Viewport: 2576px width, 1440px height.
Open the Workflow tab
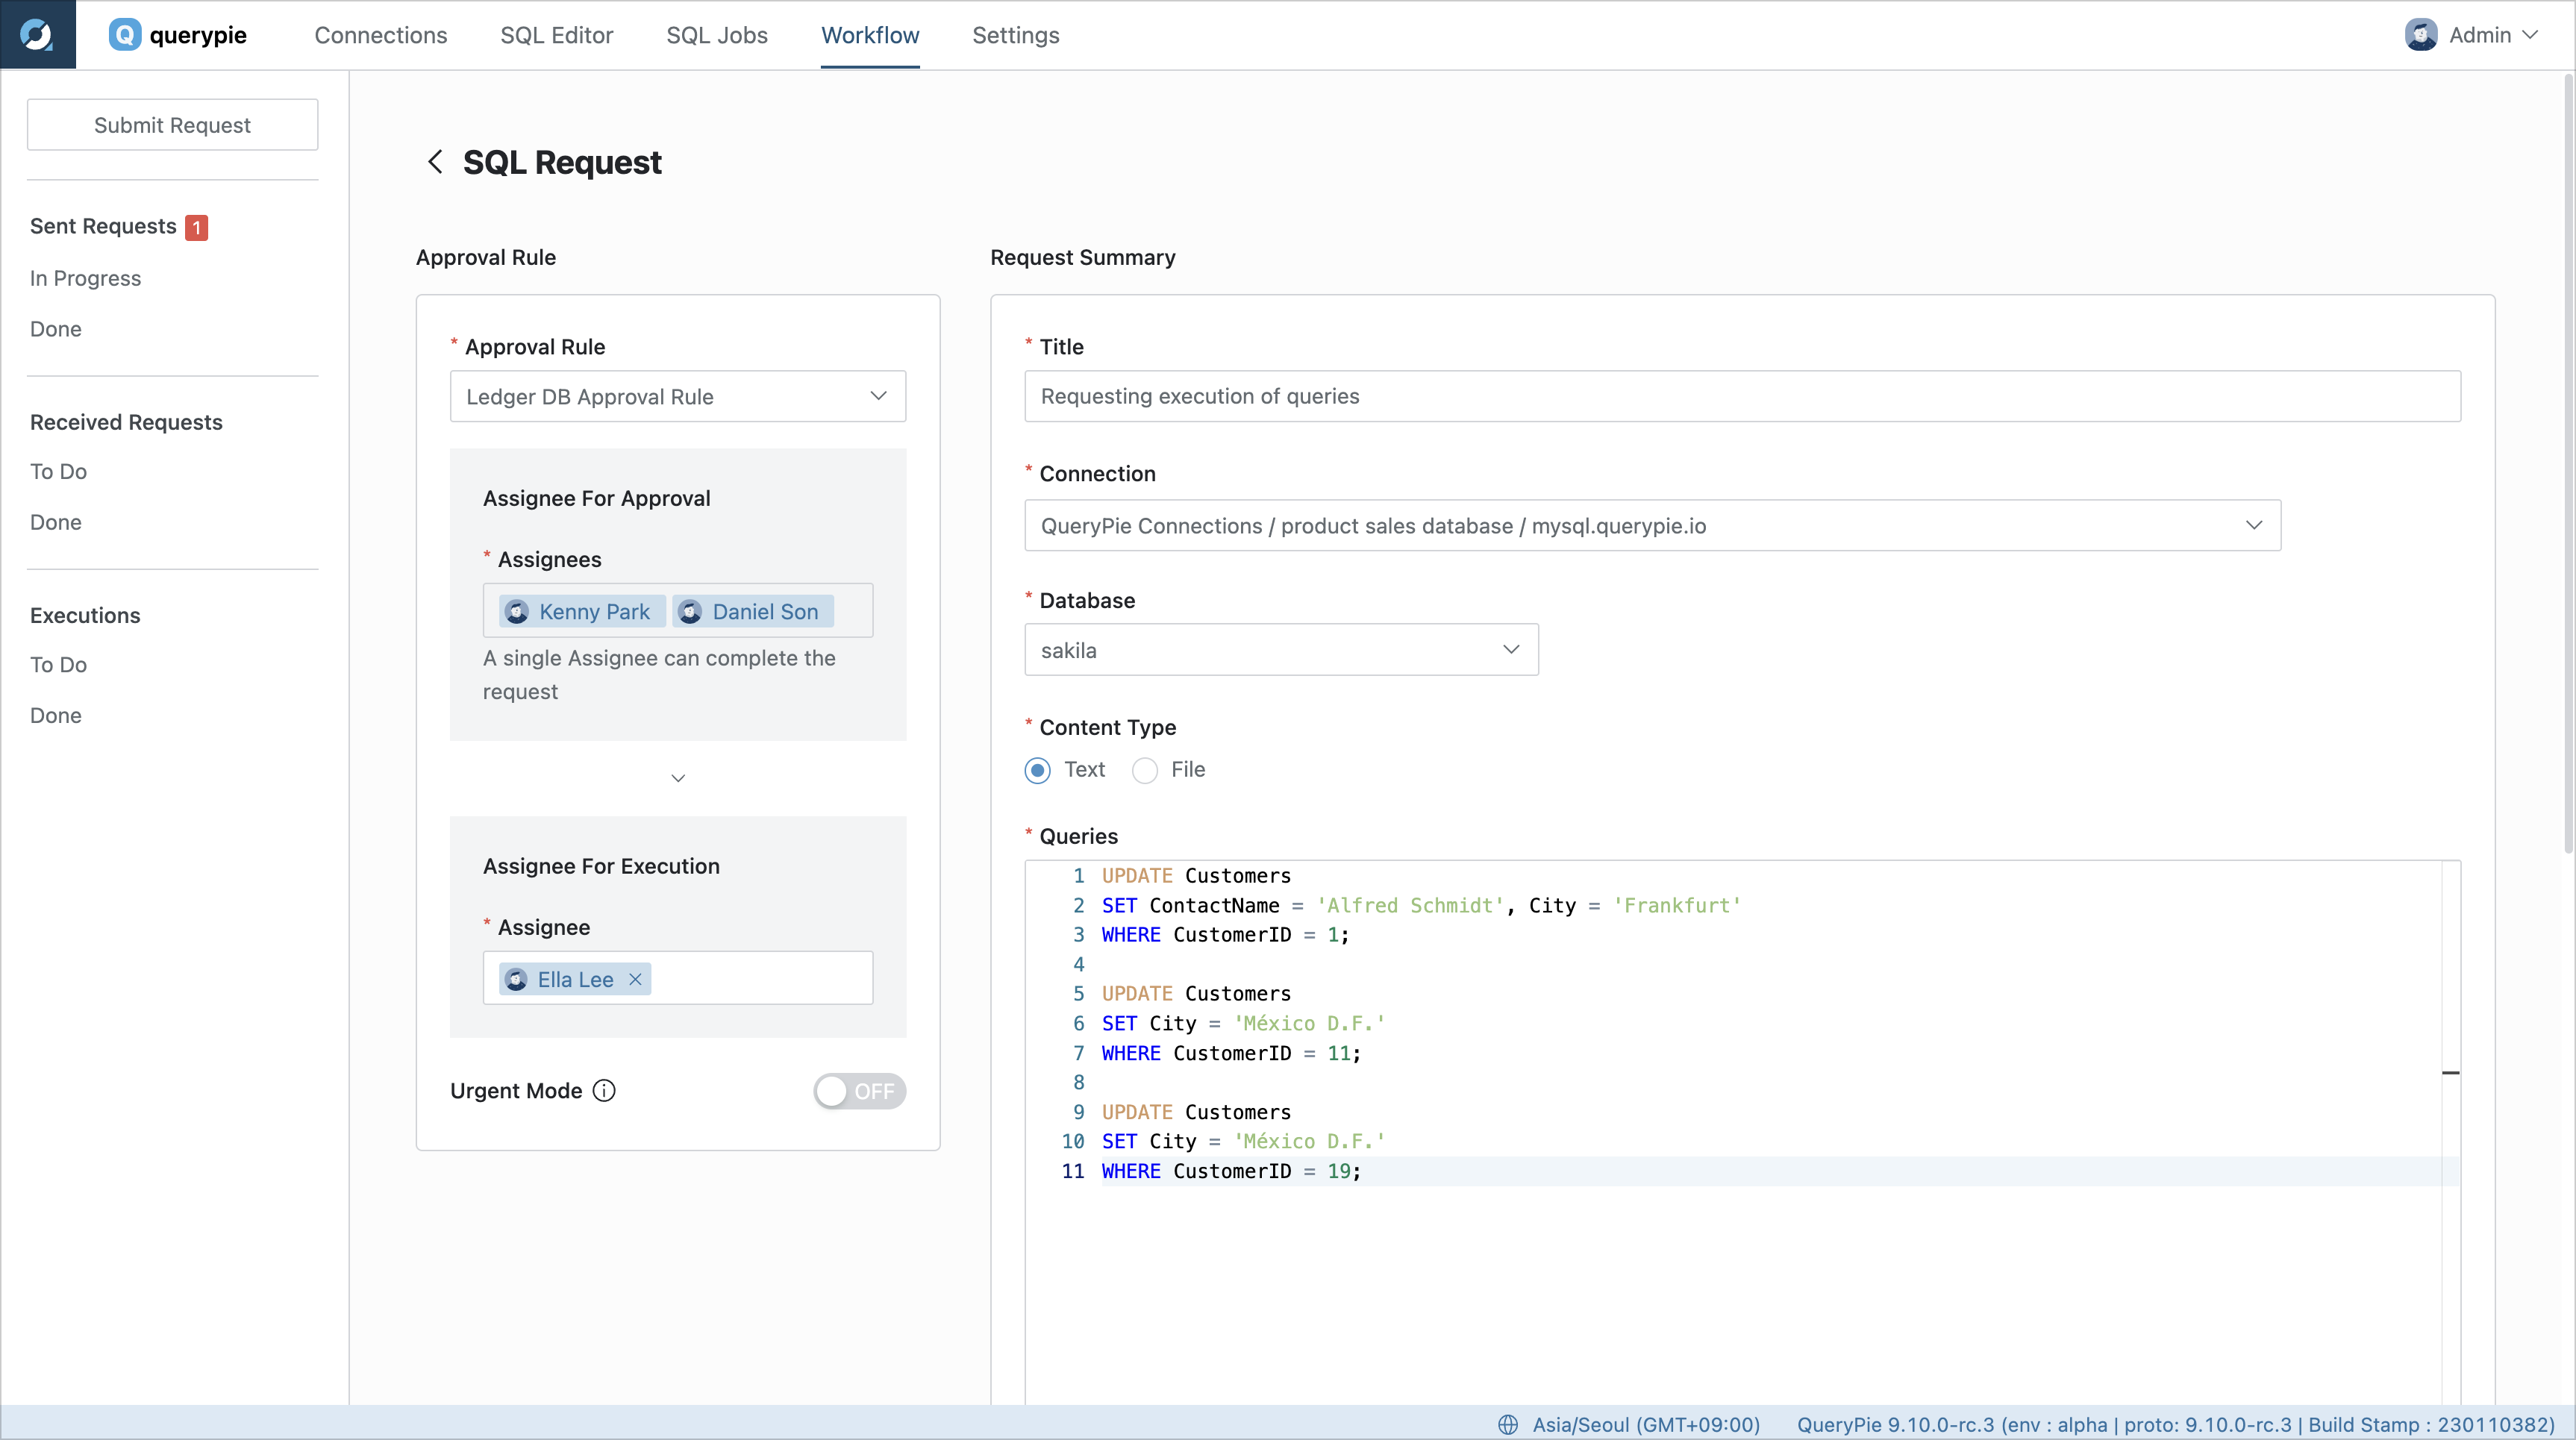(870, 35)
